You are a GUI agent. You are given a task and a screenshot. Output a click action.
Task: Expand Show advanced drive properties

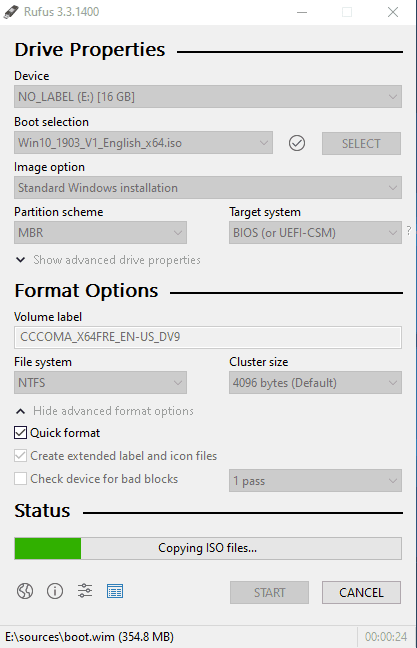tap(108, 260)
